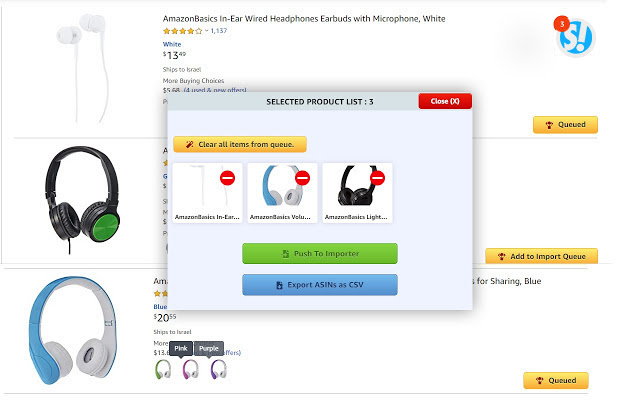This screenshot has height=400, width=640.
Task: Open the 1,137 reviews link
Action: tap(219, 31)
